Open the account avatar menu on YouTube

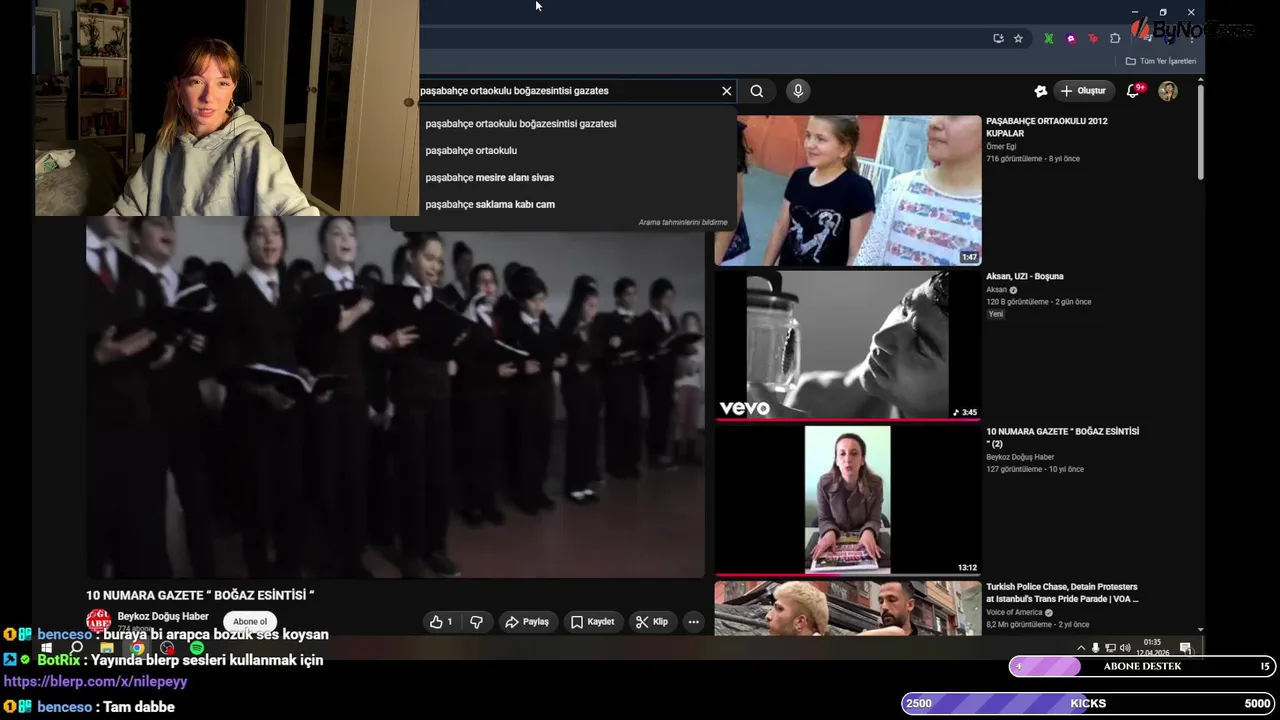pos(1168,91)
